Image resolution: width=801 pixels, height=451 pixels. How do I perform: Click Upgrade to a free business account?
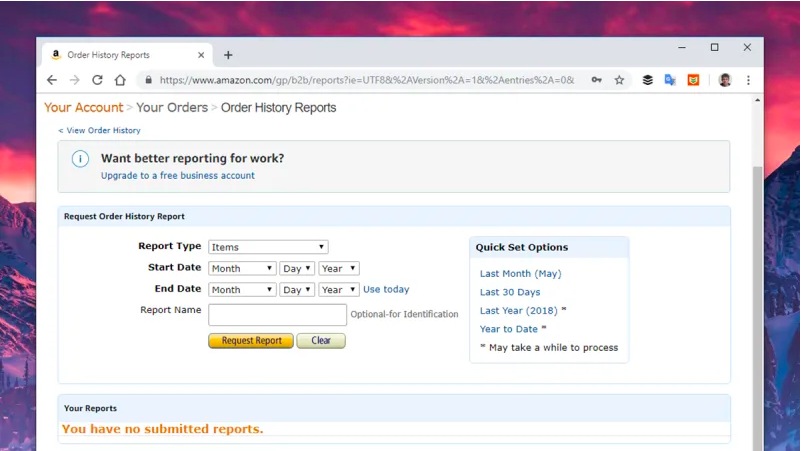(178, 176)
